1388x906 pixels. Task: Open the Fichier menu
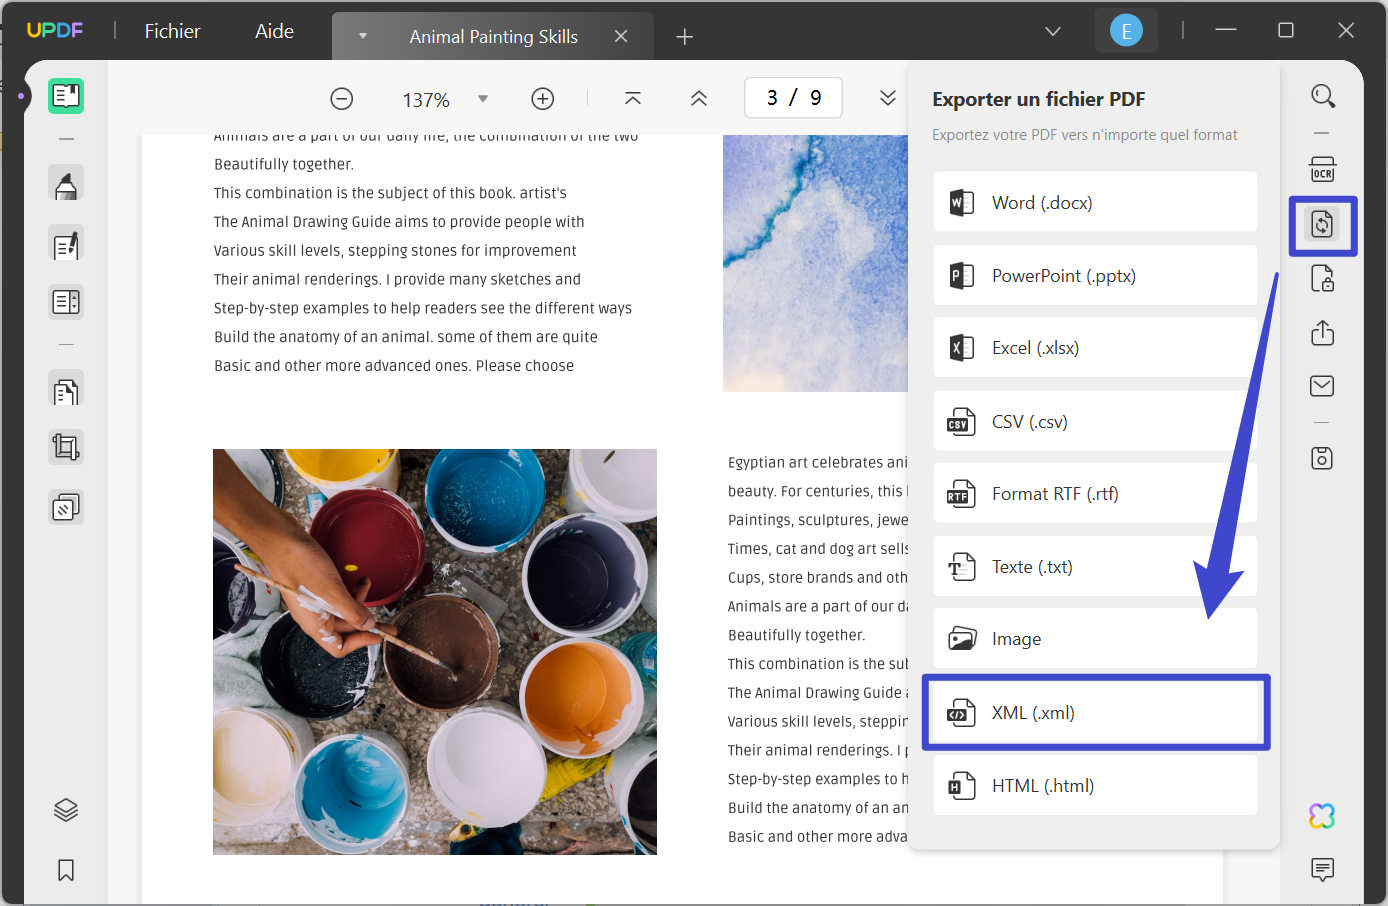point(172,31)
